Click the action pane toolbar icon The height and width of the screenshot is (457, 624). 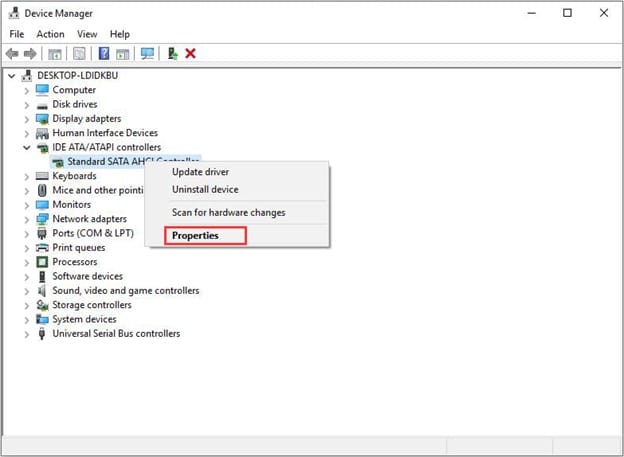[x=123, y=54]
